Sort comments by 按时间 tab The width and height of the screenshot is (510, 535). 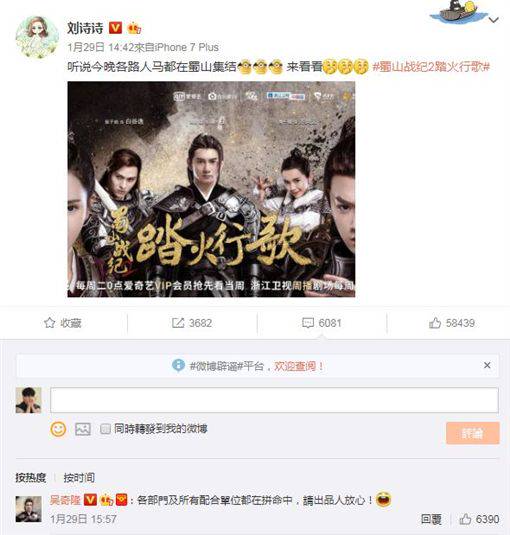coord(79,478)
